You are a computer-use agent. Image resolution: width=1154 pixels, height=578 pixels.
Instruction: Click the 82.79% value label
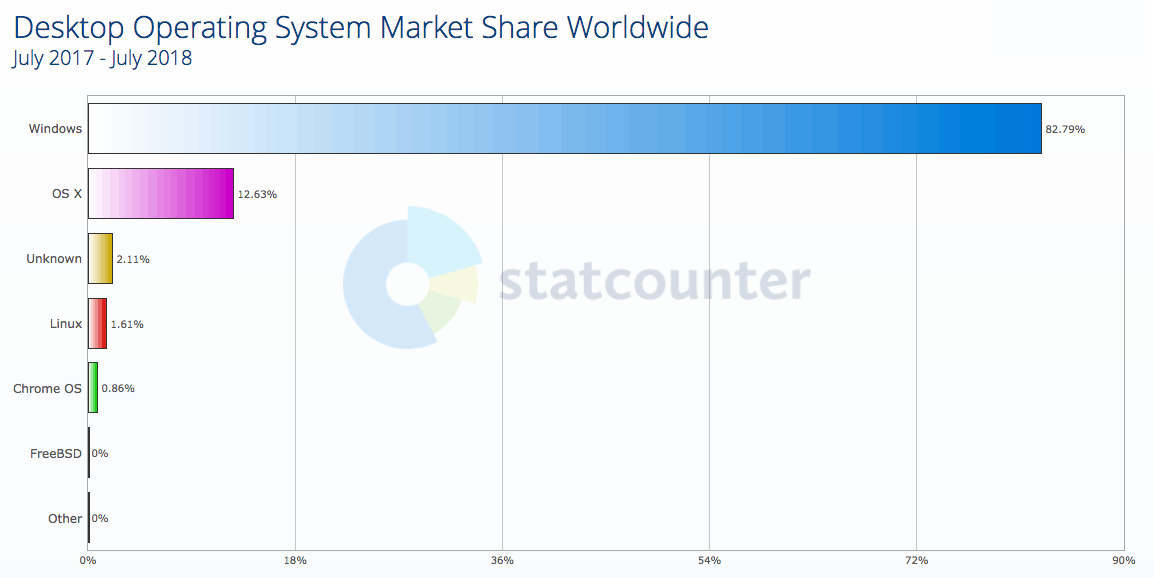[1065, 130]
